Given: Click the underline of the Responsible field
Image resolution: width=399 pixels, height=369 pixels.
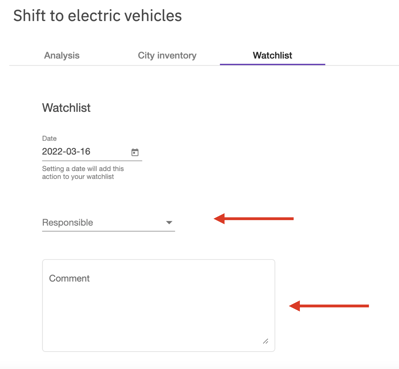Looking at the screenshot, I should pos(108,231).
